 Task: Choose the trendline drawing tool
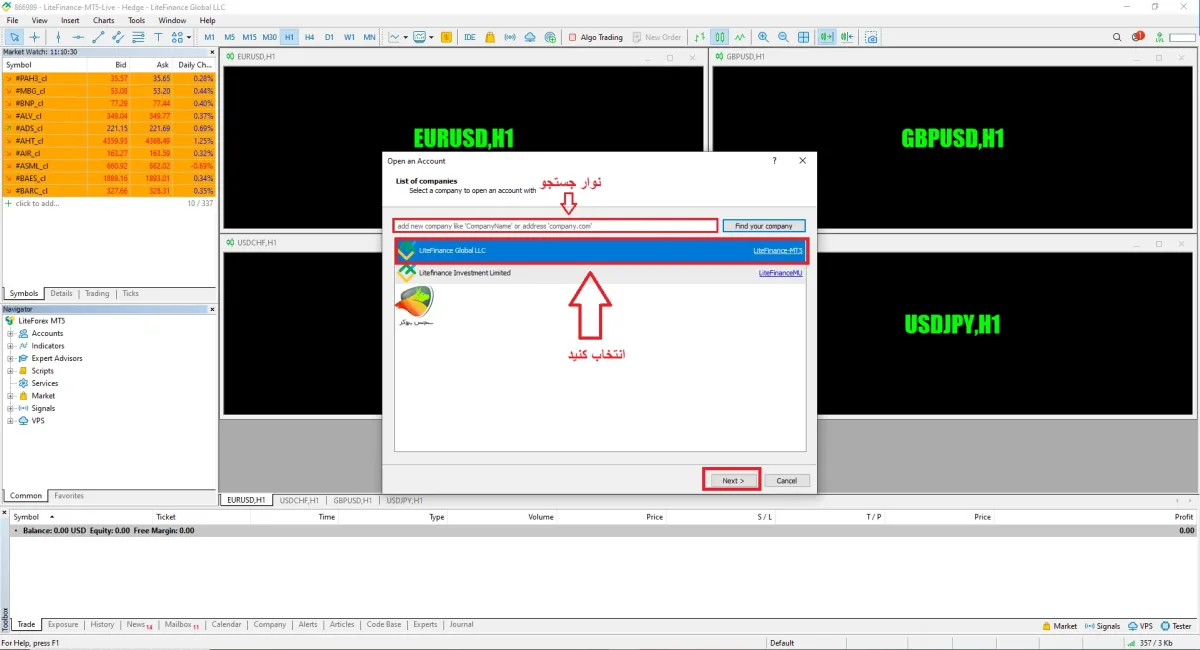pyautogui.click(x=98, y=37)
